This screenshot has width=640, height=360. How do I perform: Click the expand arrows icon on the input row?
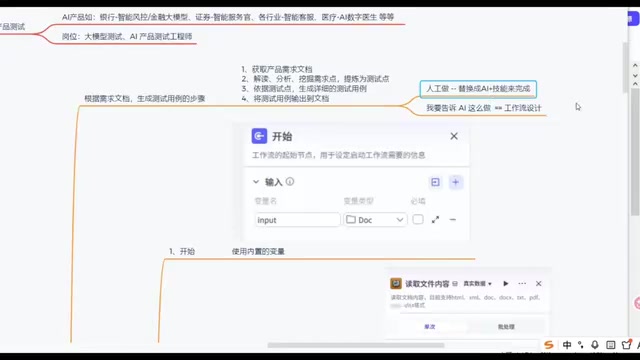coord(436,220)
